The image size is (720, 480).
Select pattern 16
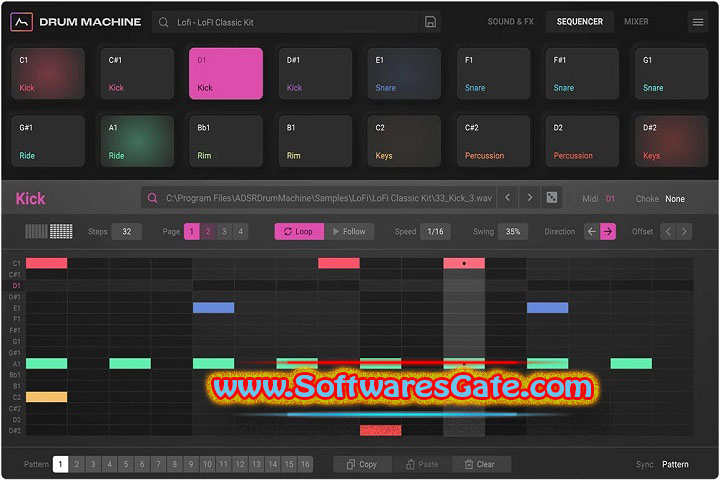pyautogui.click(x=305, y=464)
